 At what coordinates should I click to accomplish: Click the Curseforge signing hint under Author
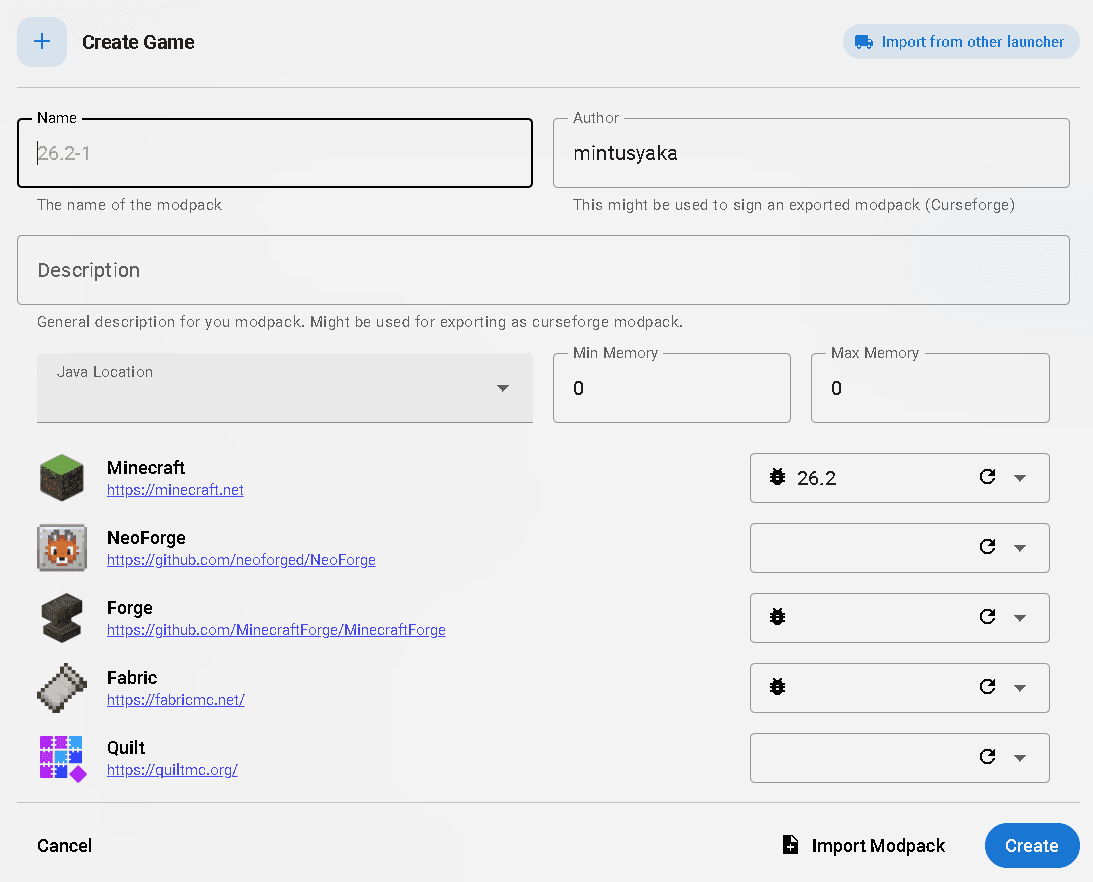point(793,205)
